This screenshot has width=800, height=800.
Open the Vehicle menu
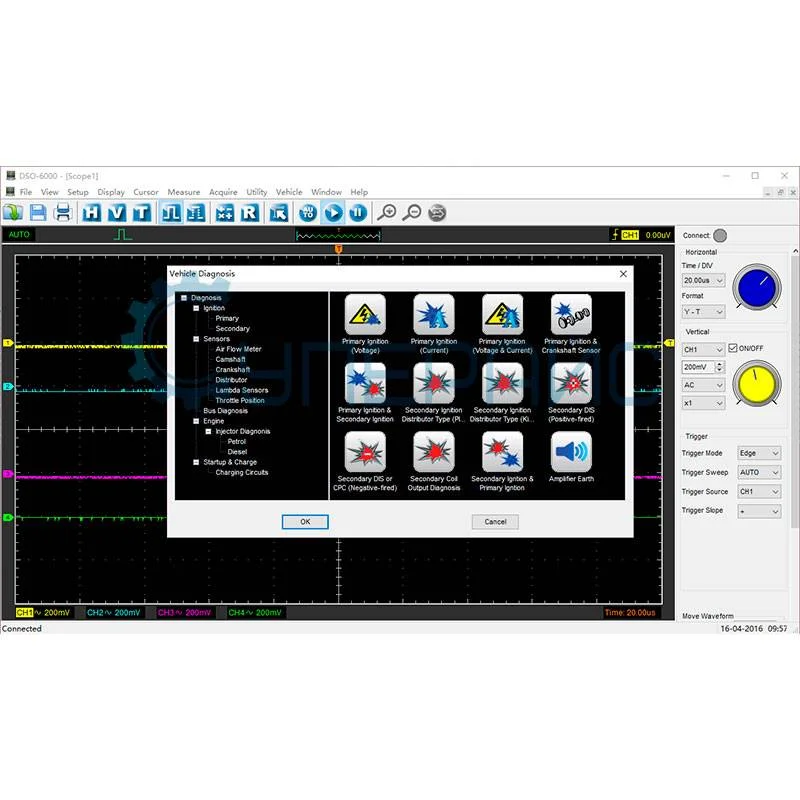(x=289, y=192)
